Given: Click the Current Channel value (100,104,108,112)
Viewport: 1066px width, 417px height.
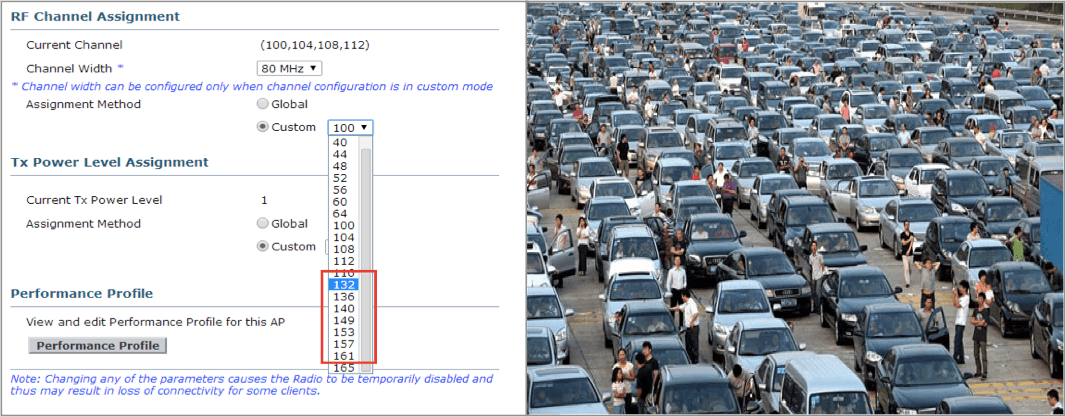Looking at the screenshot, I should 315,46.
